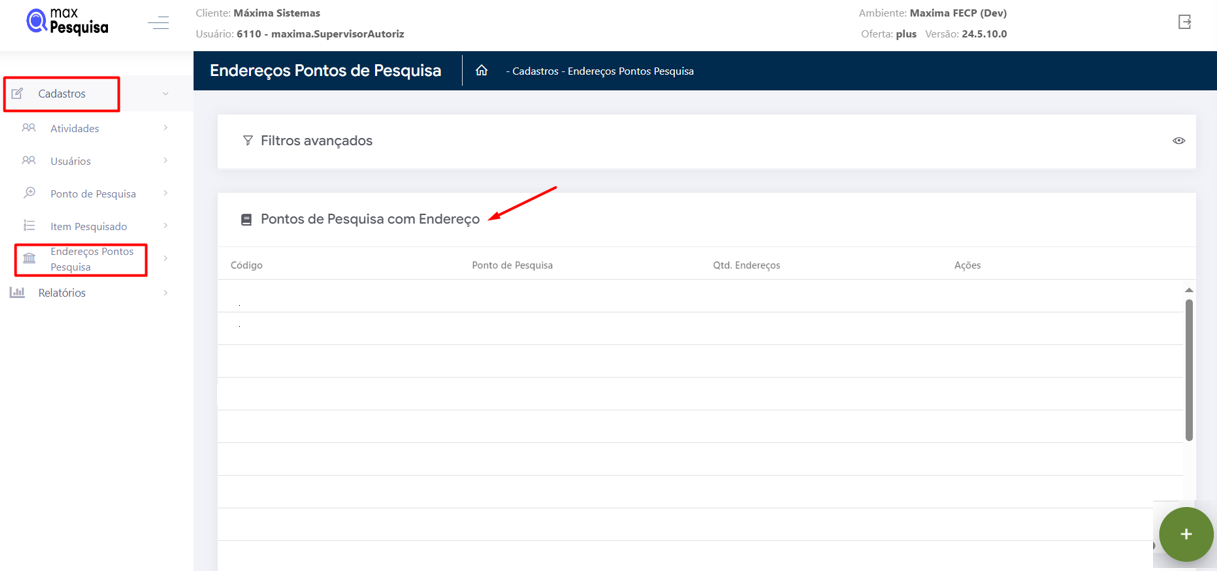Click the Oferta plus text

[x=889, y=34]
